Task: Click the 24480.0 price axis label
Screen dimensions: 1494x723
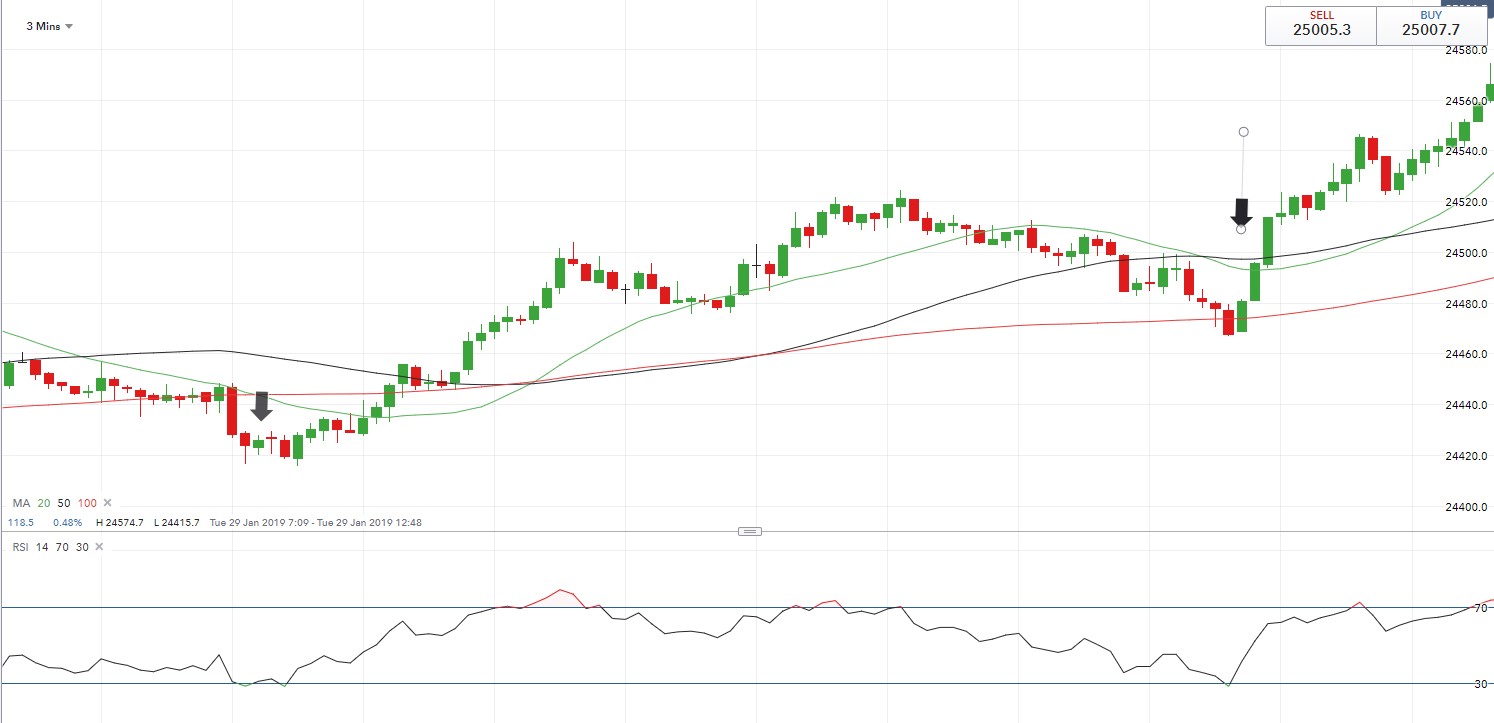Action: click(x=1468, y=304)
